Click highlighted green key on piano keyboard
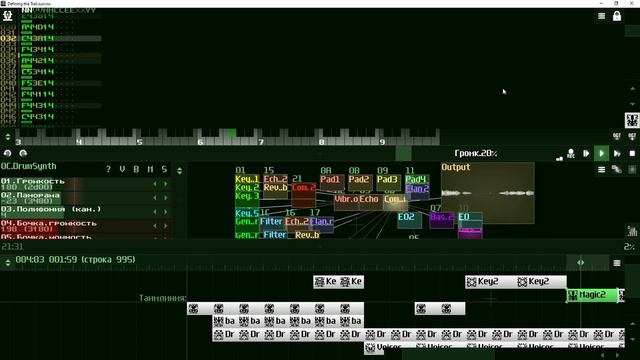This screenshot has height=360, width=640. pyautogui.click(x=231, y=133)
